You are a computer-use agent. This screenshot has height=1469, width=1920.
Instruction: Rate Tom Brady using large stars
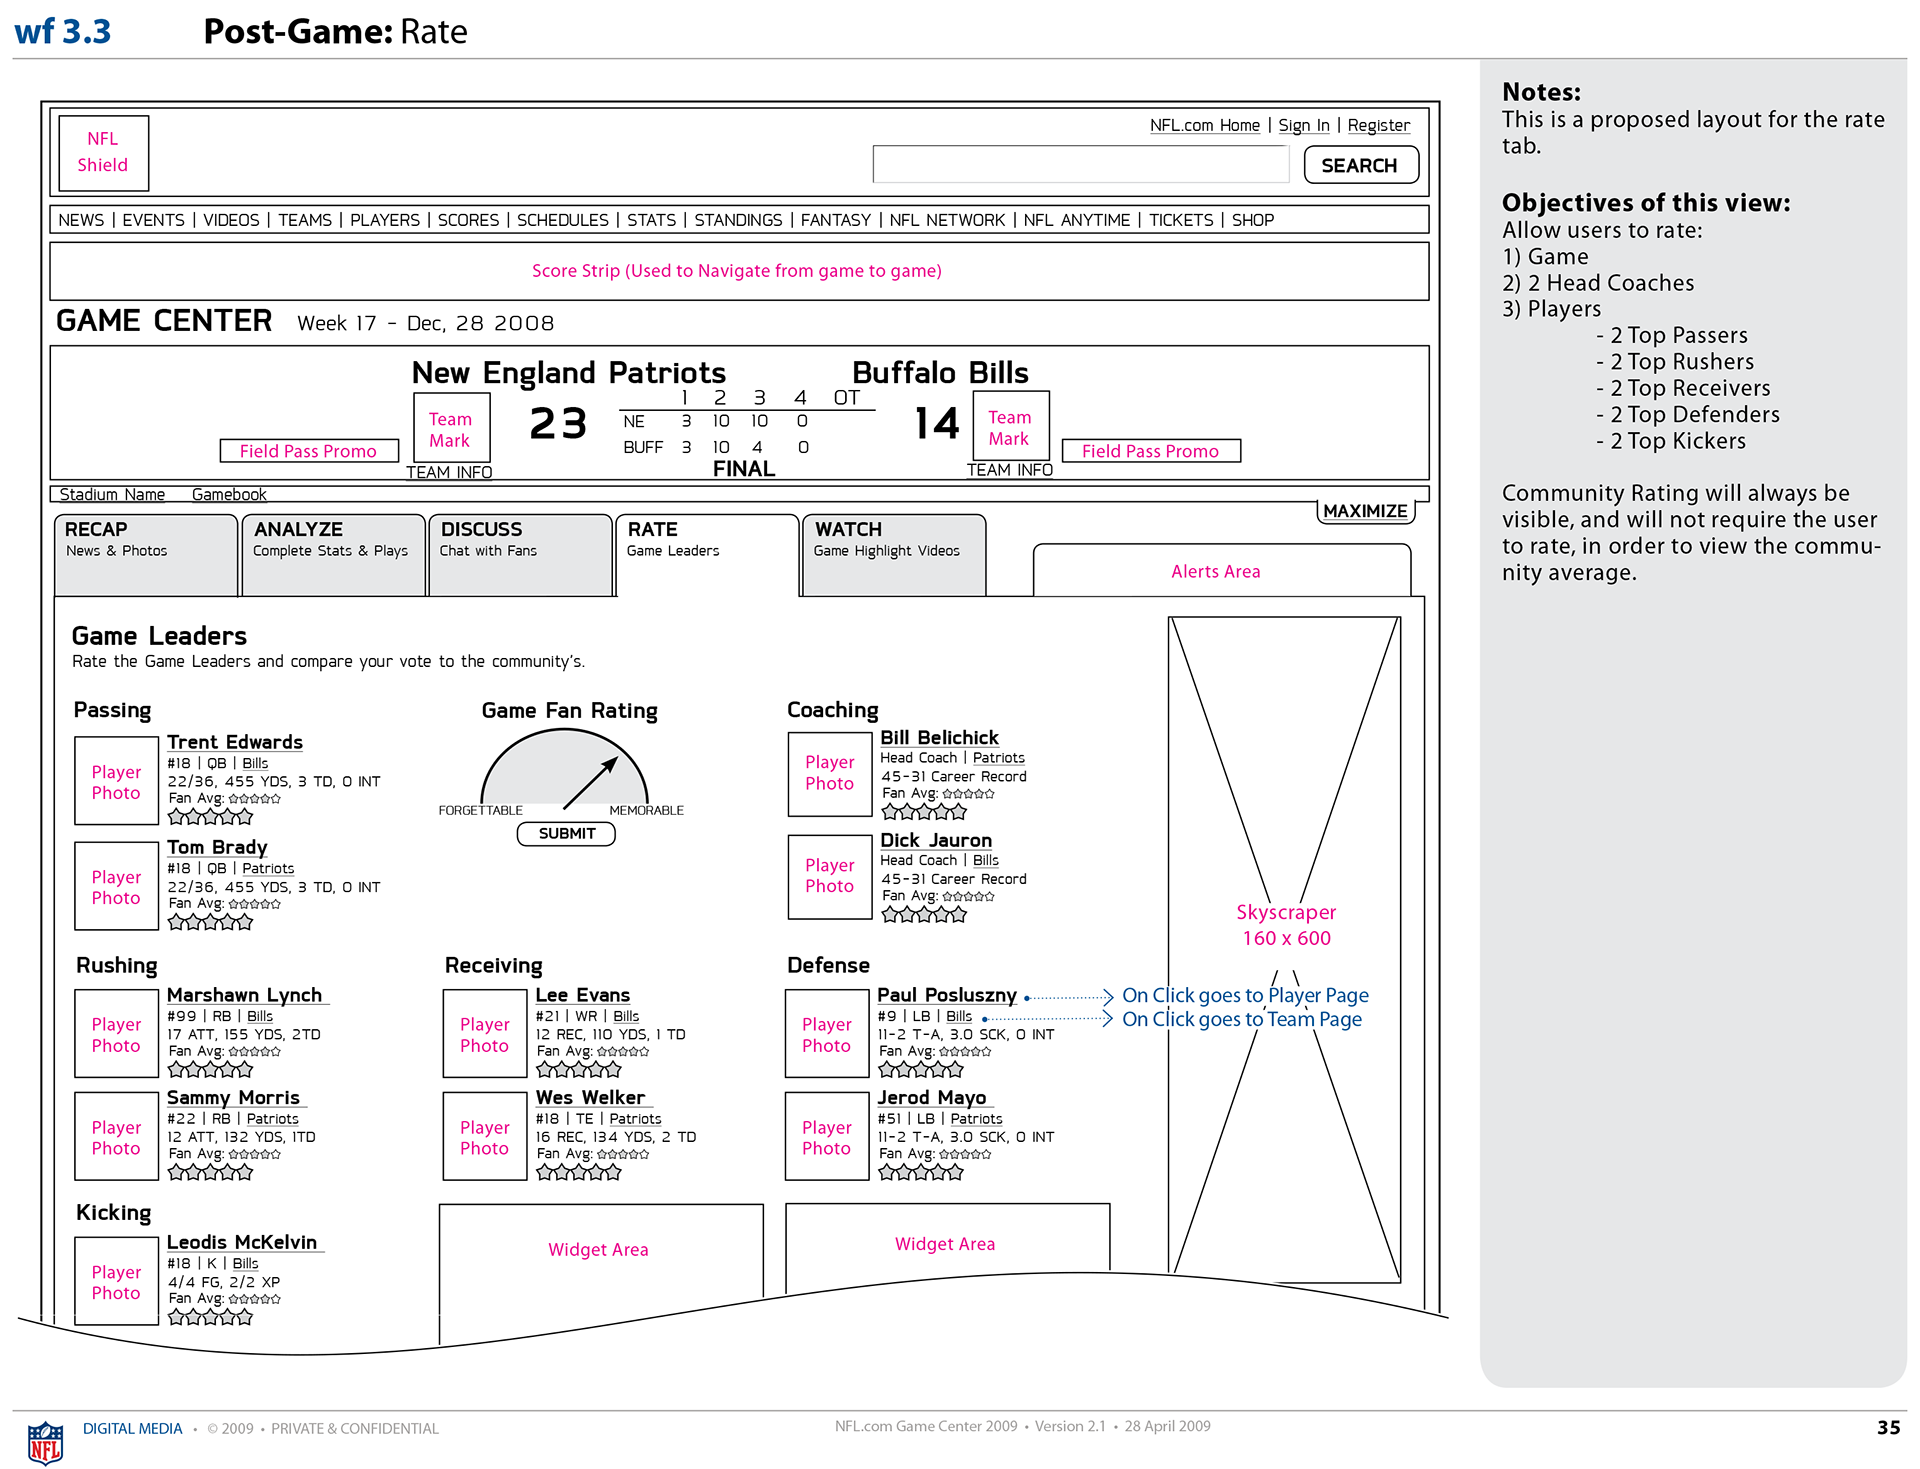210,922
